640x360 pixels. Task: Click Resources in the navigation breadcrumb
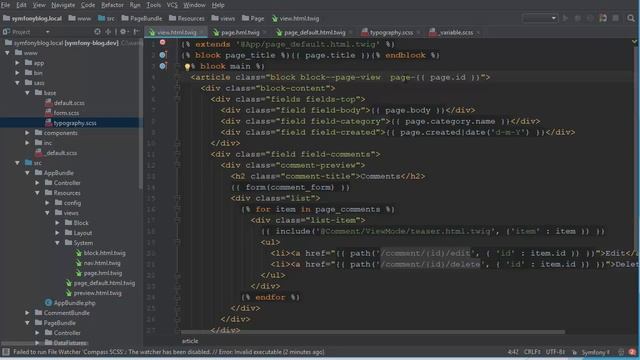click(187, 18)
